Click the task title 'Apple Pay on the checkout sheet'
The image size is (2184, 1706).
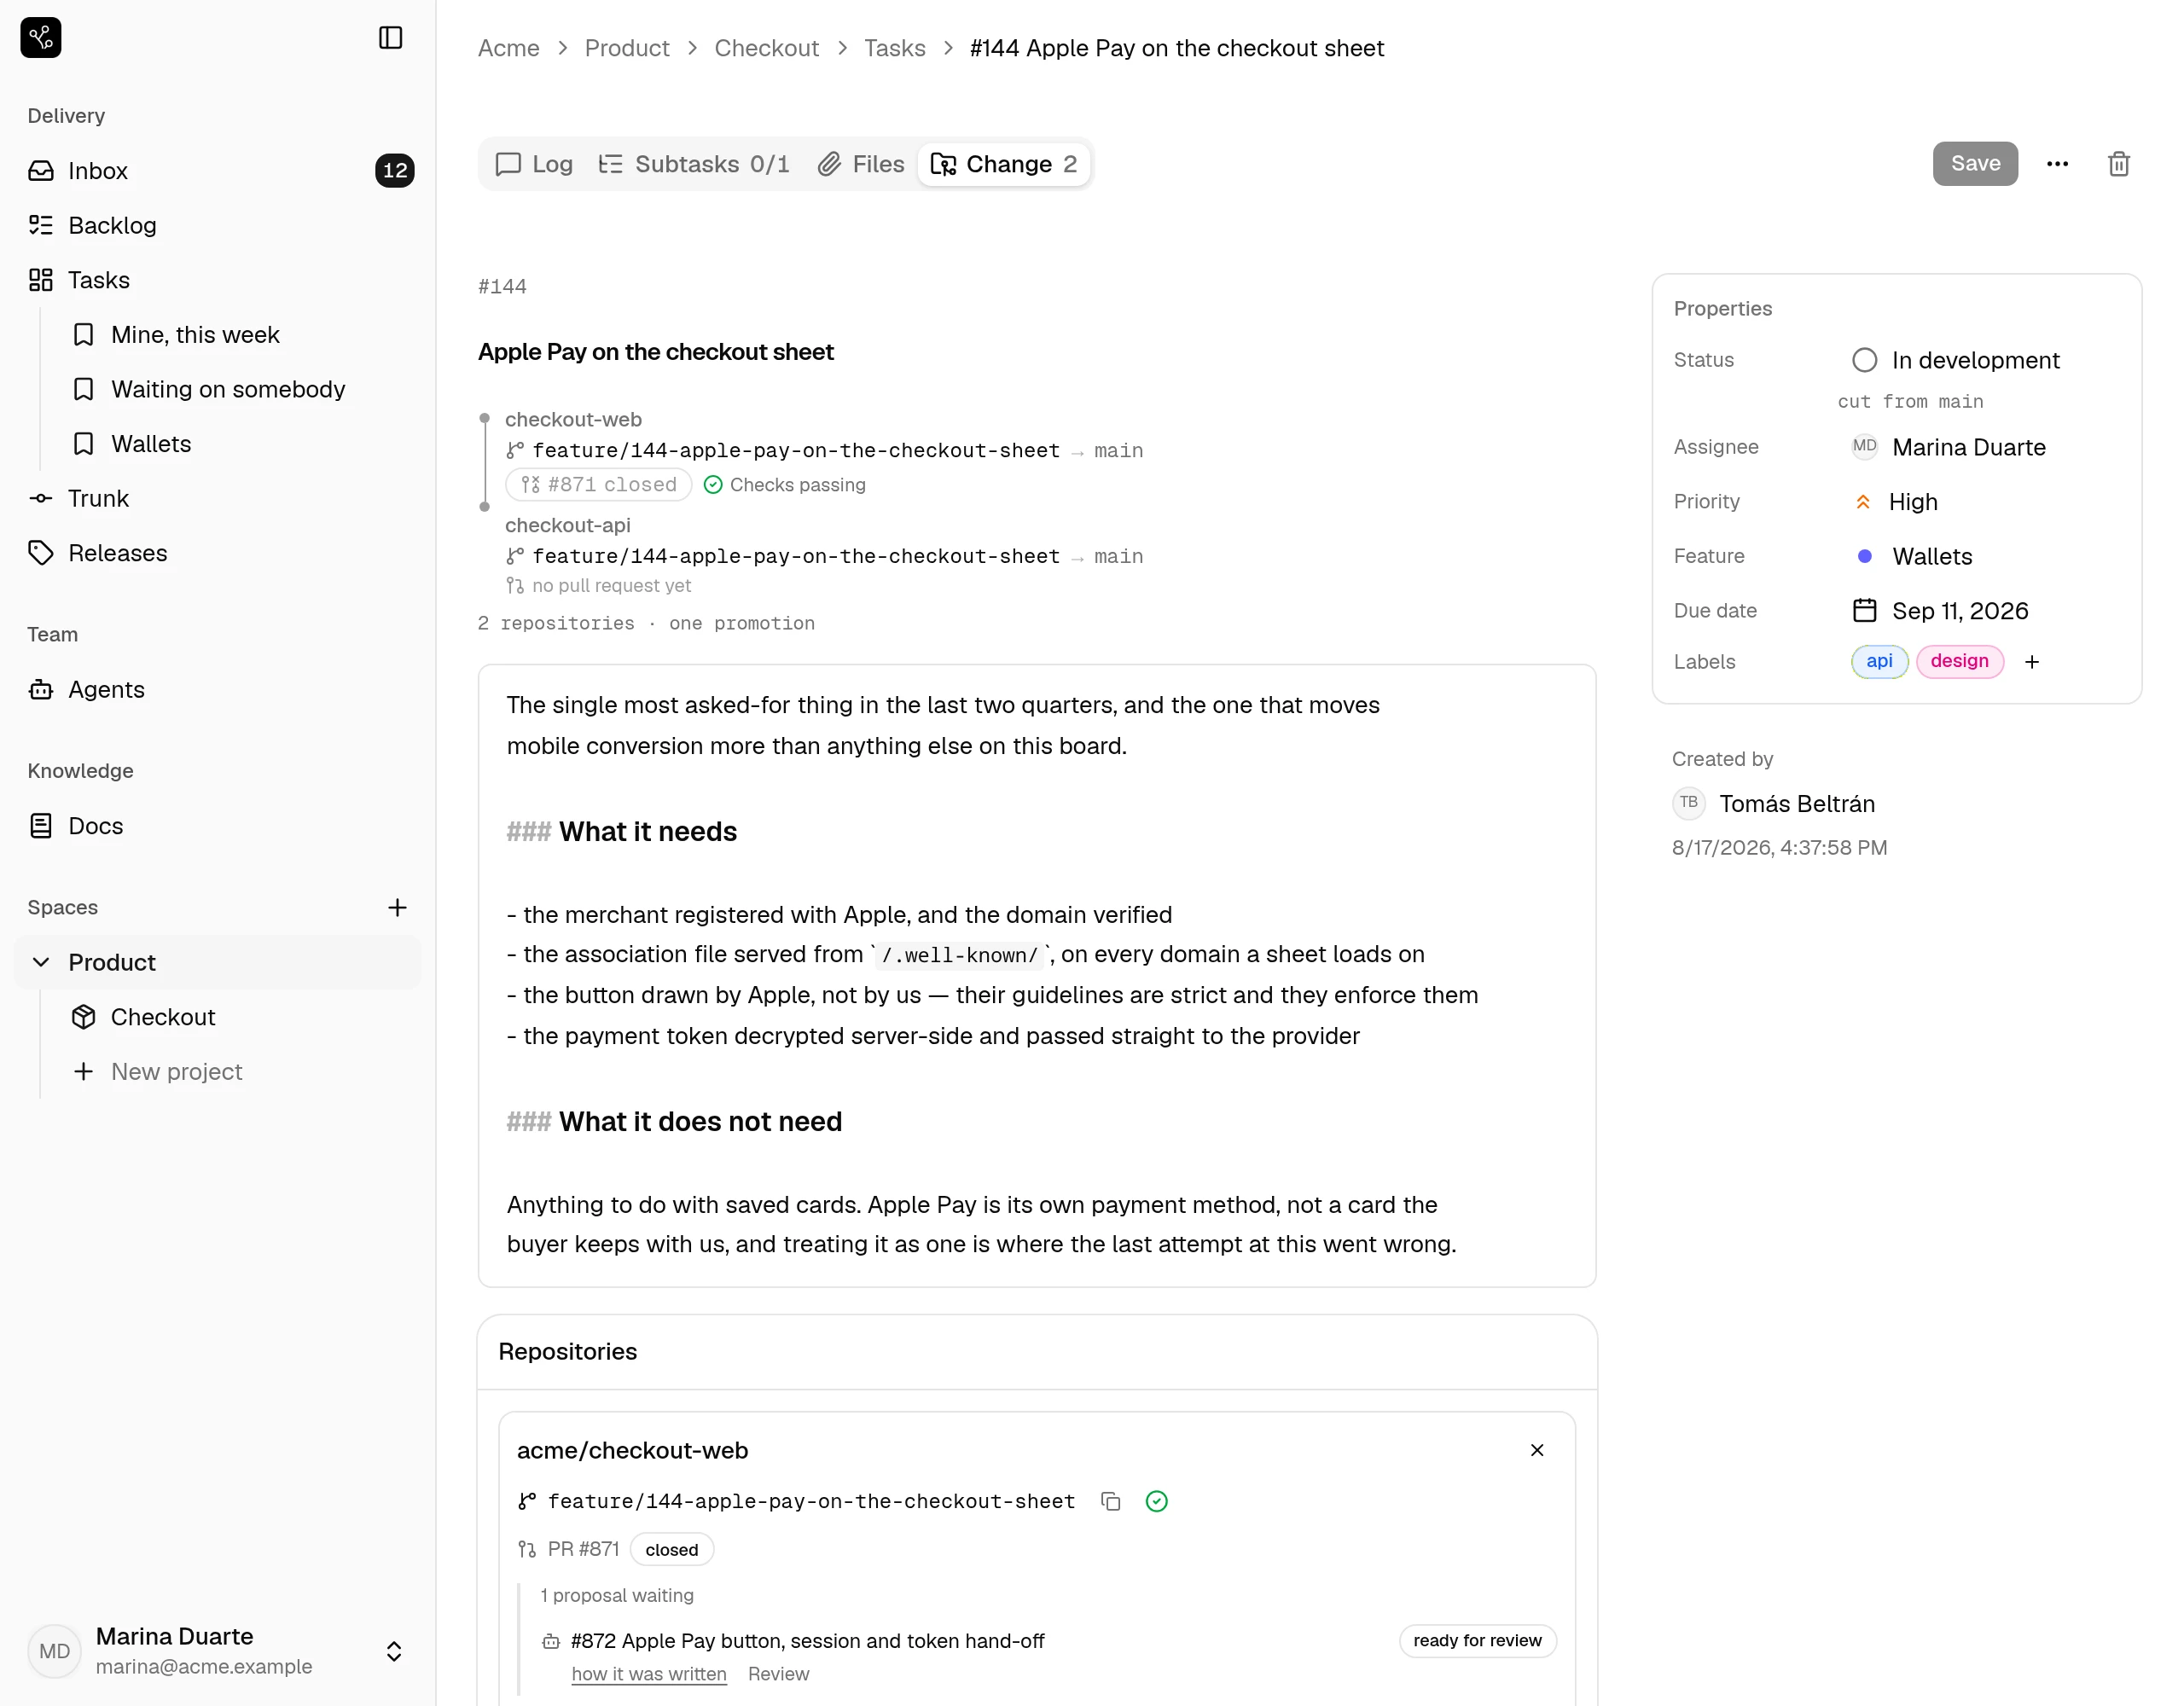(x=656, y=352)
